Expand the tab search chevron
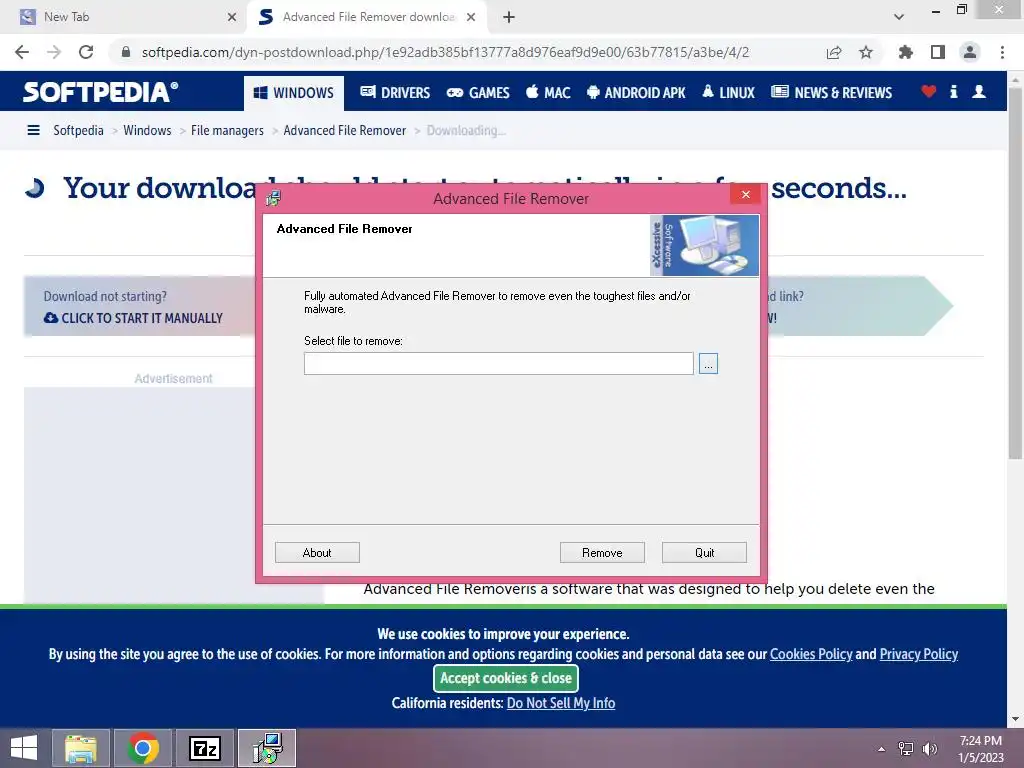This screenshot has height=768, width=1024. point(899,17)
